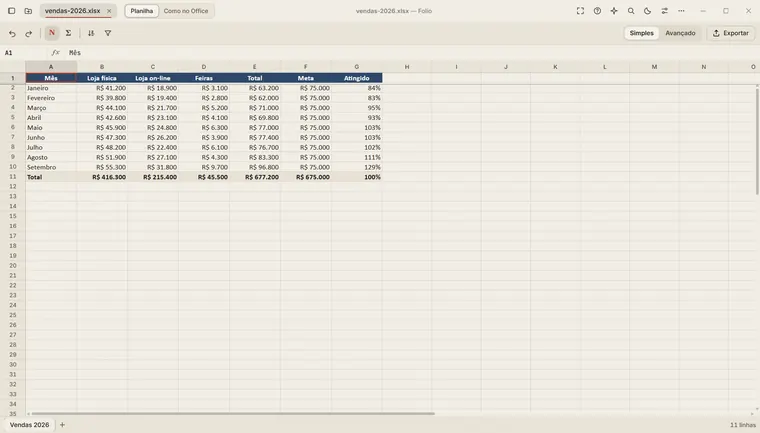The image size is (760, 433).
Task: Click the Exportar button
Action: [730, 33]
